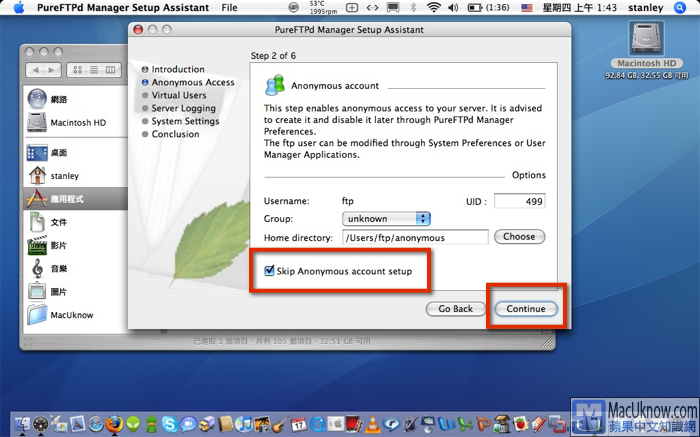Click the Go Back button
700x437 pixels.
pos(455,309)
